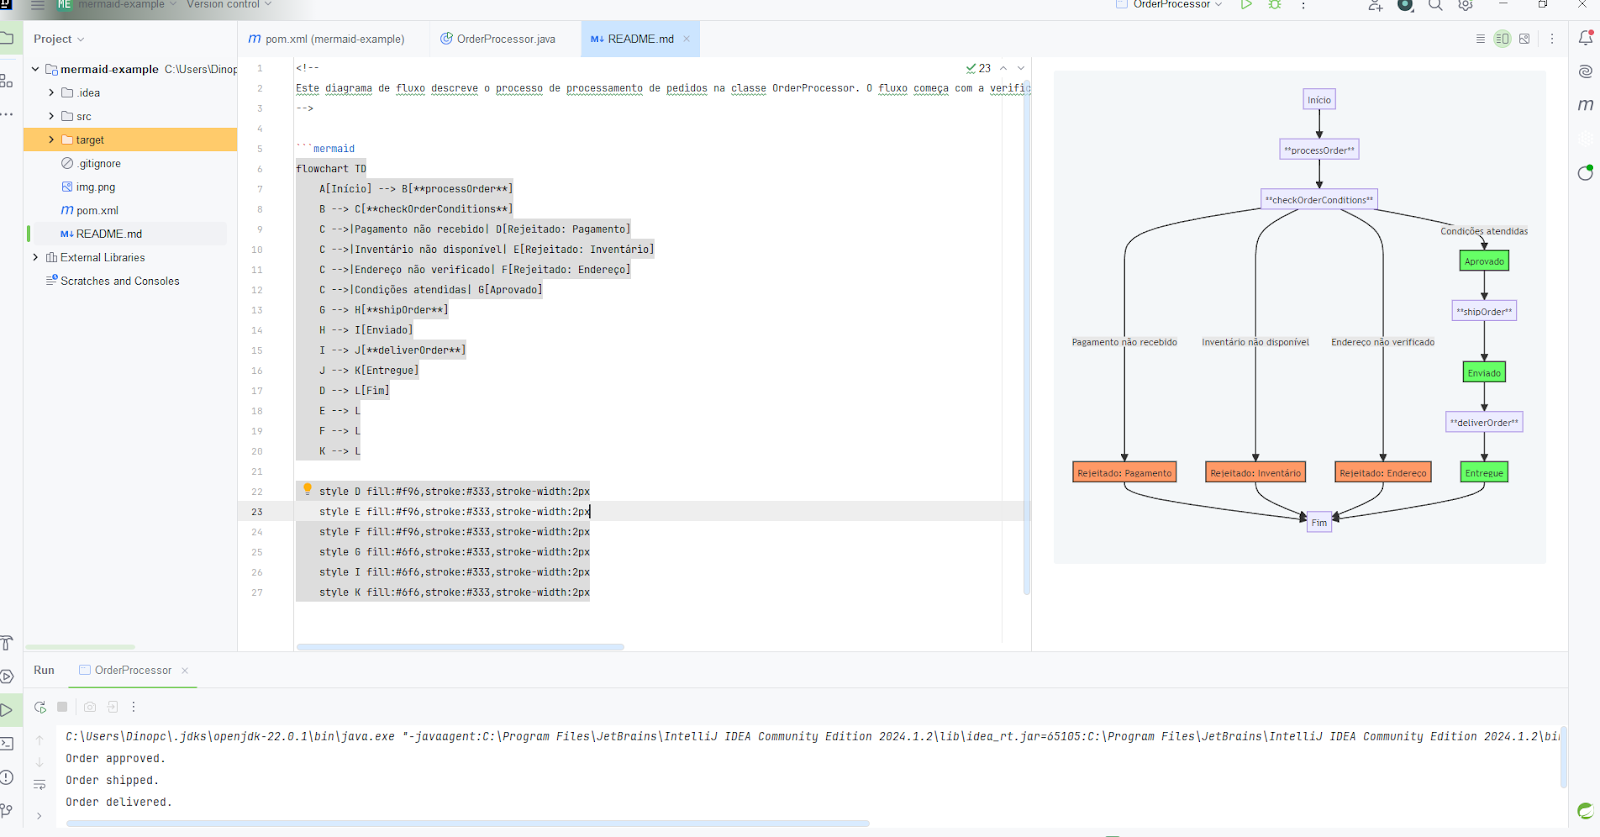
Task: Click the Aprovado node in preview
Action: (x=1484, y=261)
